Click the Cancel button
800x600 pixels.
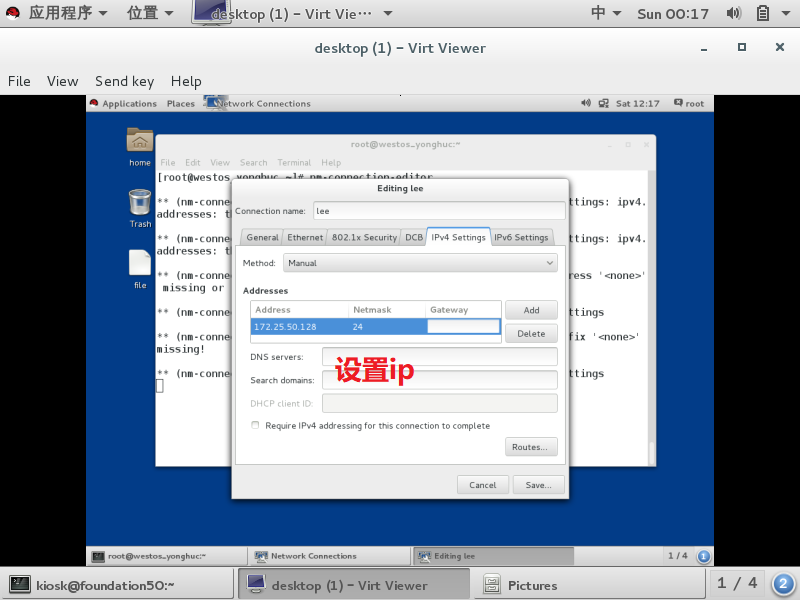pos(483,485)
